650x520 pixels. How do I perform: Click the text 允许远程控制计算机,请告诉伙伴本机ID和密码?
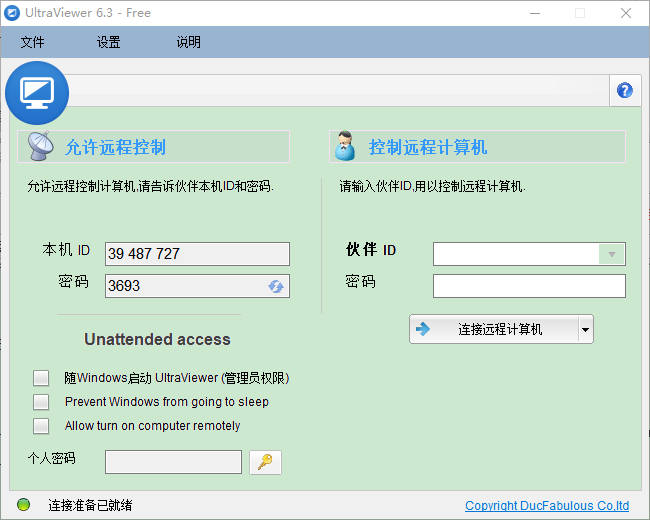click(x=150, y=186)
